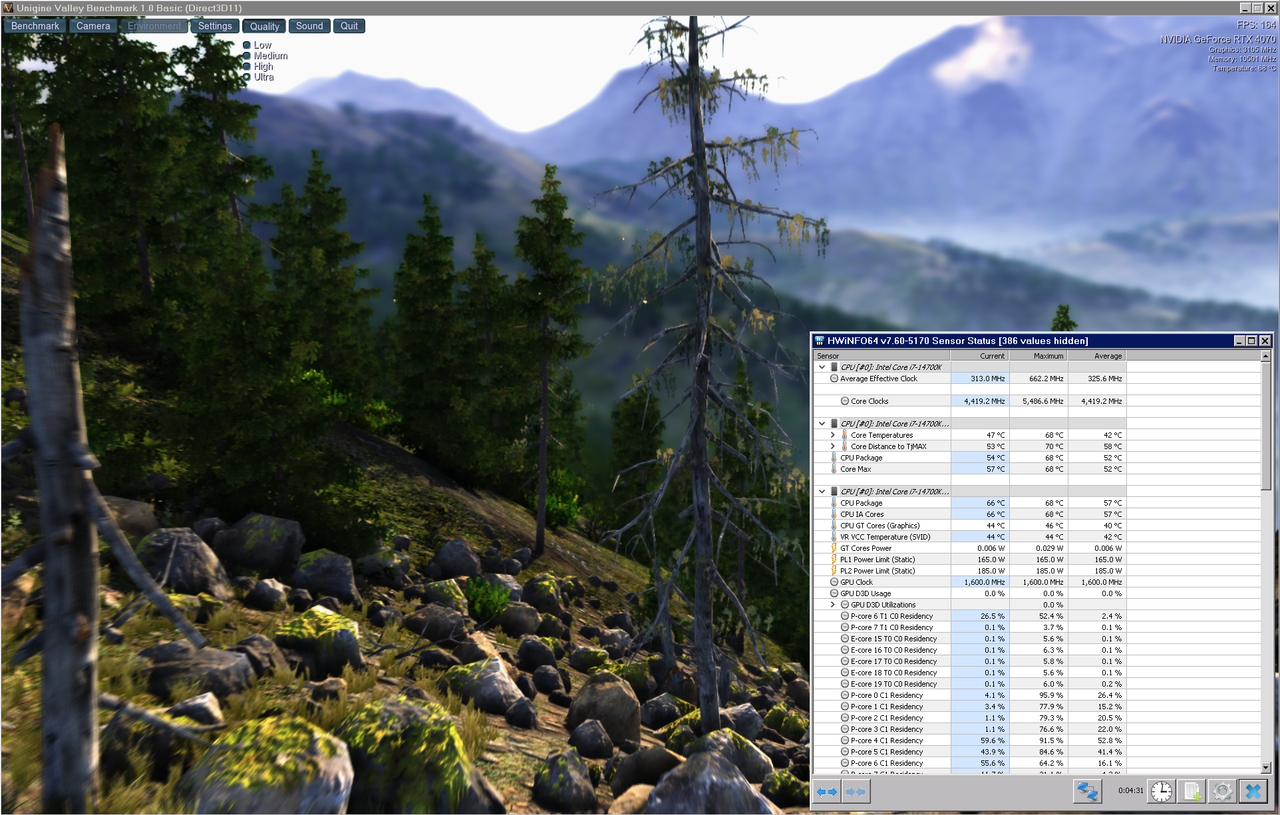Click the Maximum column header
Image resolution: width=1280 pixels, height=815 pixels.
1038,356
